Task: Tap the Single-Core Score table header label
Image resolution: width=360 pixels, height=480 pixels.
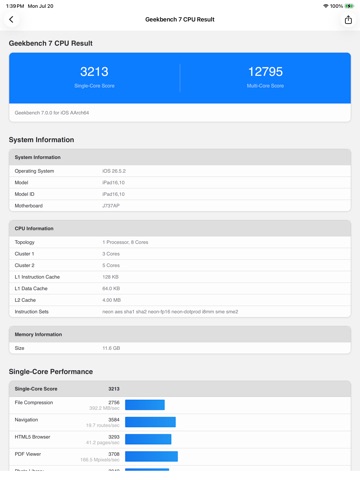Action: 36,389
